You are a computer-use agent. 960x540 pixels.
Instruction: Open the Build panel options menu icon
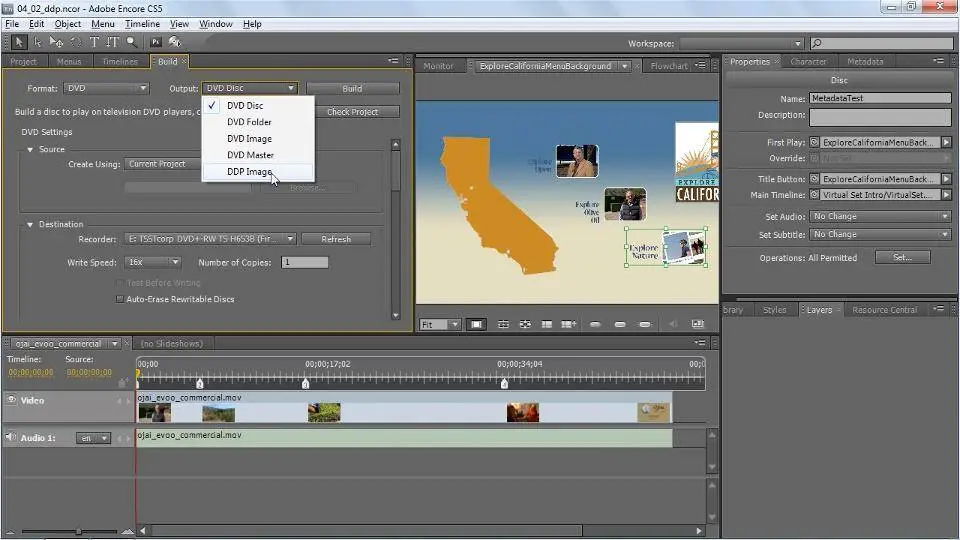pyautogui.click(x=393, y=61)
